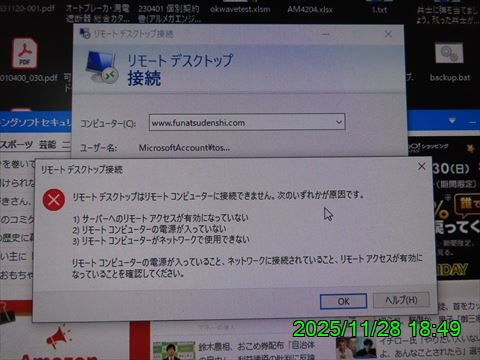This screenshot has width=480, height=360.
Task: Select AM4204.xlsx desktop file label
Action: click(310, 9)
